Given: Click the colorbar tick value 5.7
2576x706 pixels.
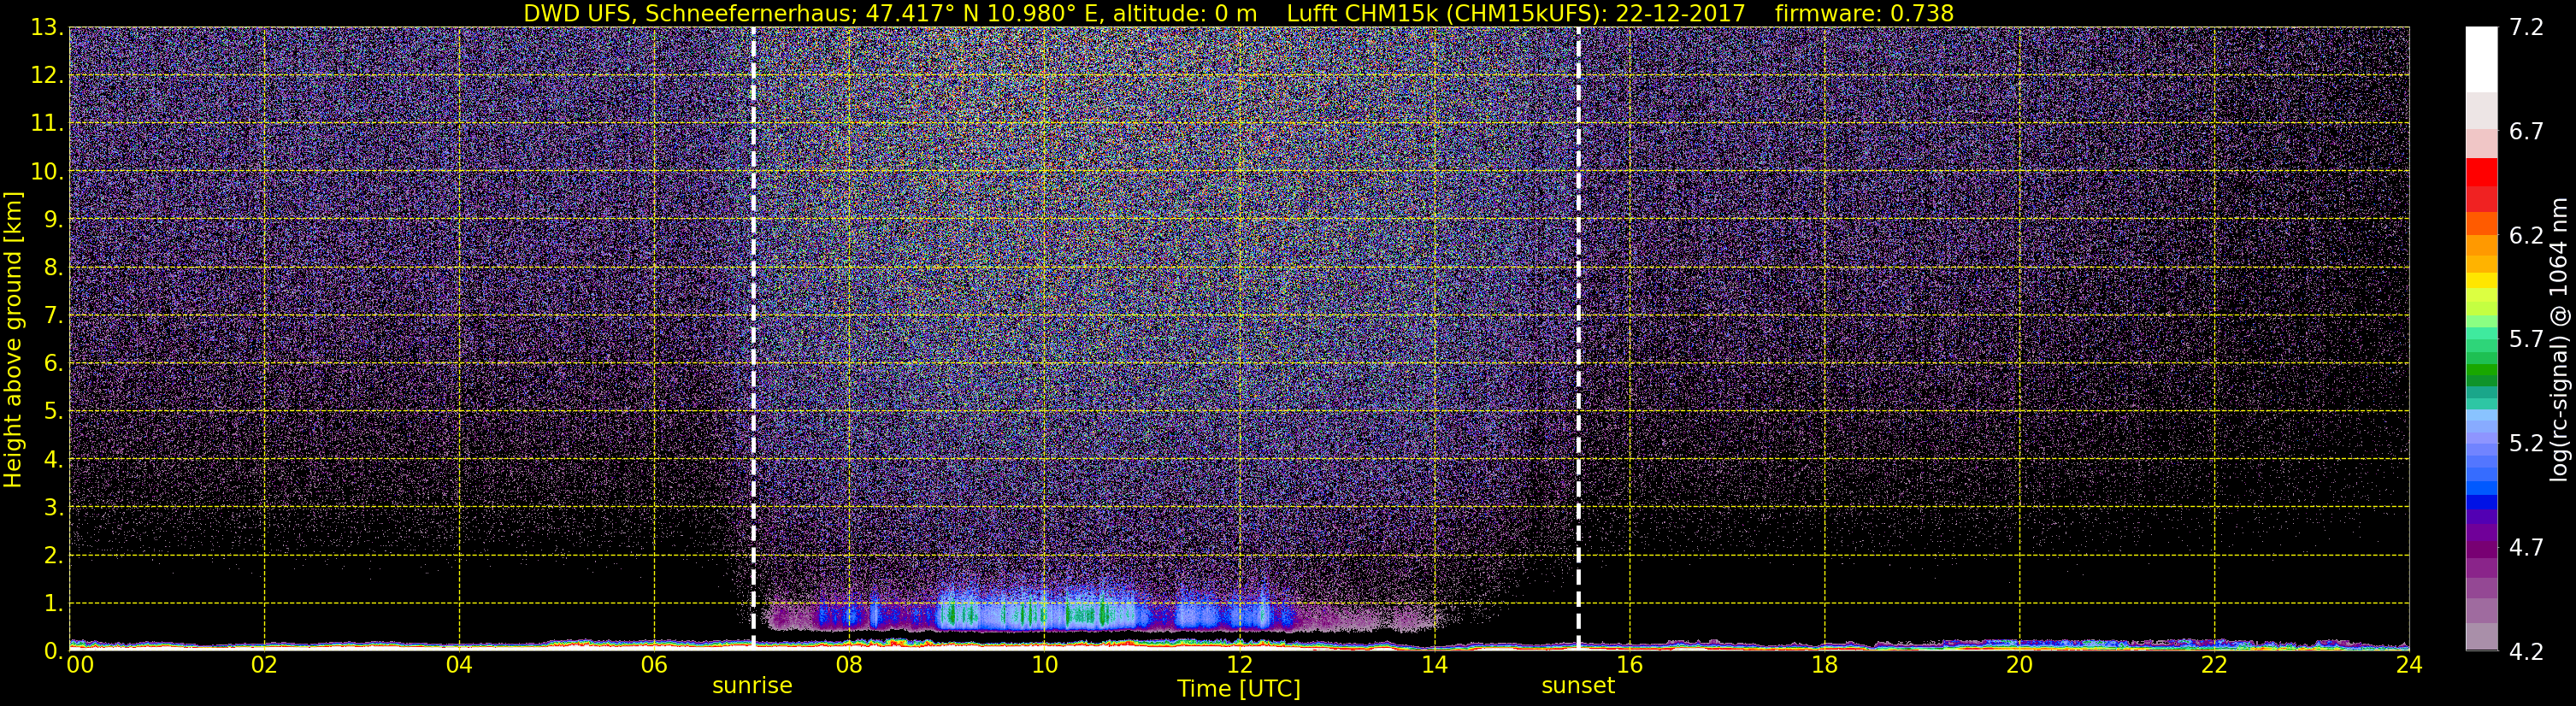Looking at the screenshot, I should (x=2526, y=340).
